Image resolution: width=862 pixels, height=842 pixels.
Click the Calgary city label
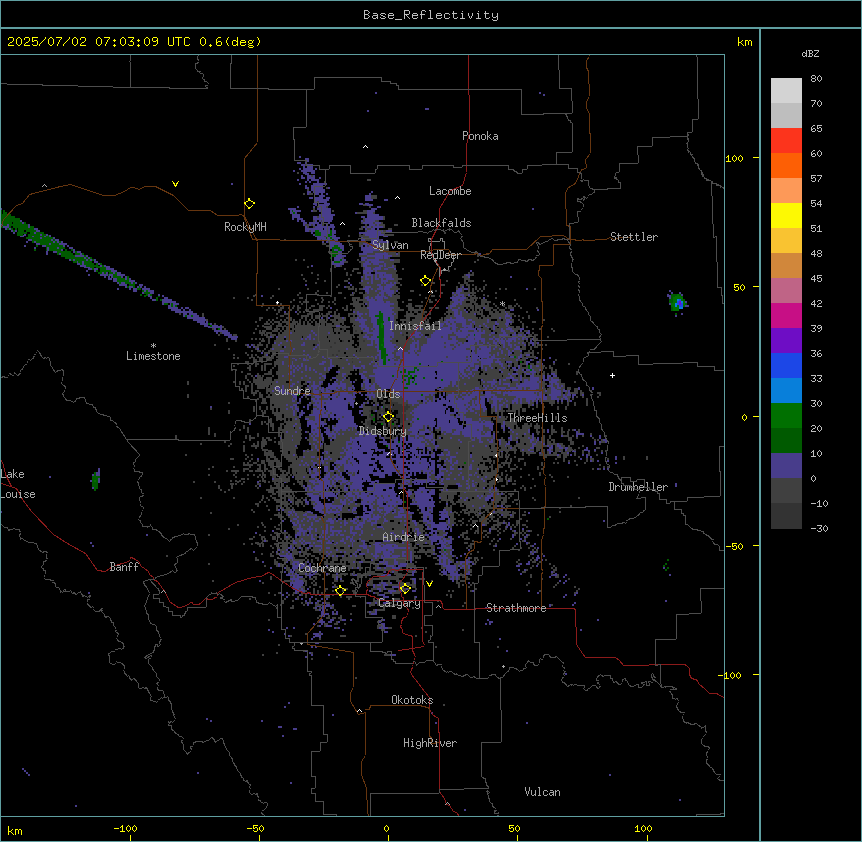point(399,603)
